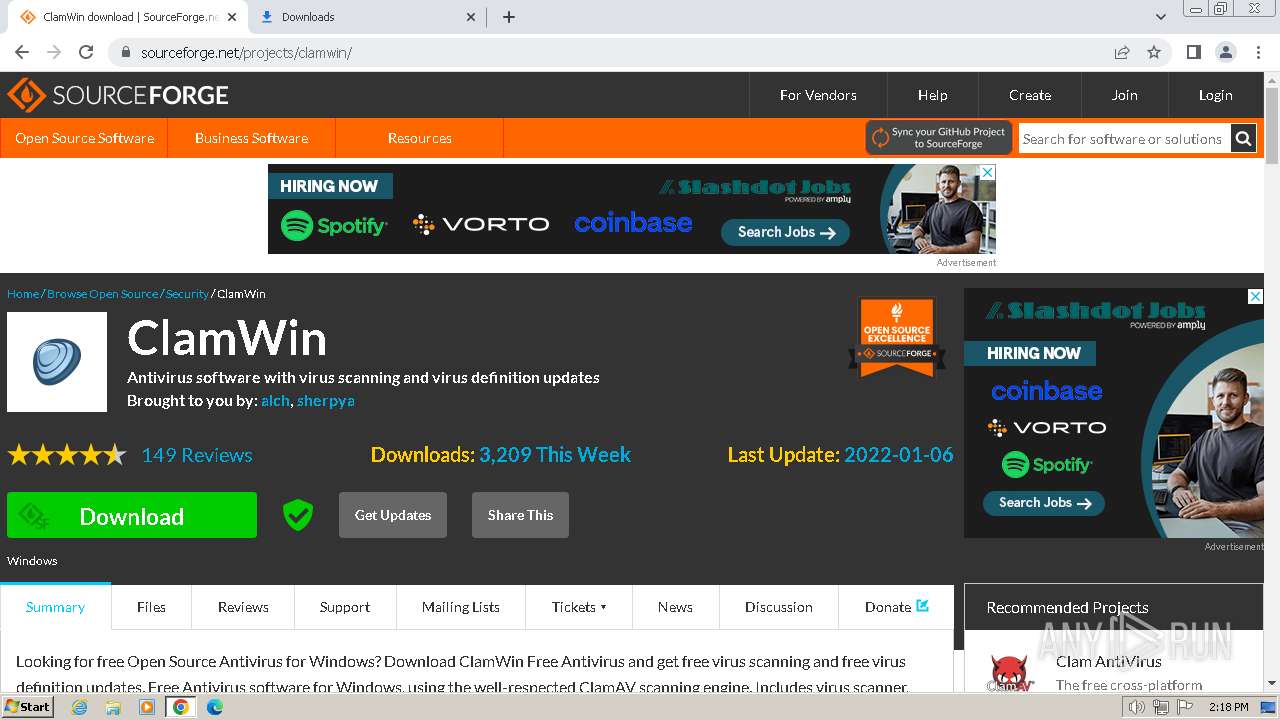This screenshot has width=1280, height=720.
Task: Open Chrome from taskbar
Action: pos(181,707)
